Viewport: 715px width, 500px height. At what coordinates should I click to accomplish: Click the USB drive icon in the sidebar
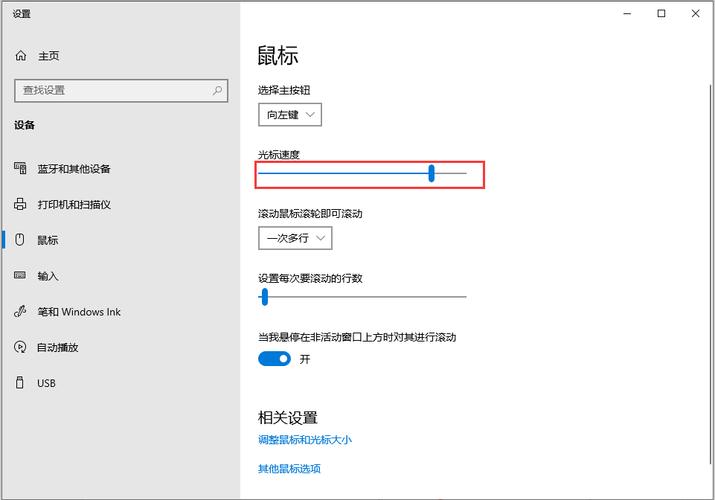click(x=20, y=382)
